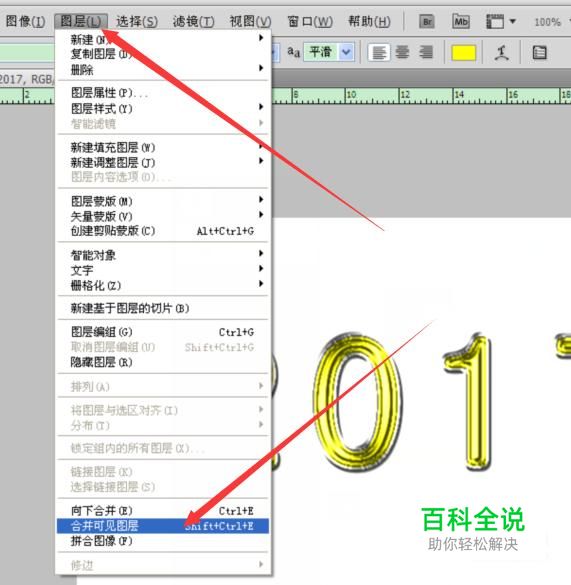Screen dimensions: 571x585
Task: Launch Adobe Bridge with the Br icon
Action: [427, 22]
